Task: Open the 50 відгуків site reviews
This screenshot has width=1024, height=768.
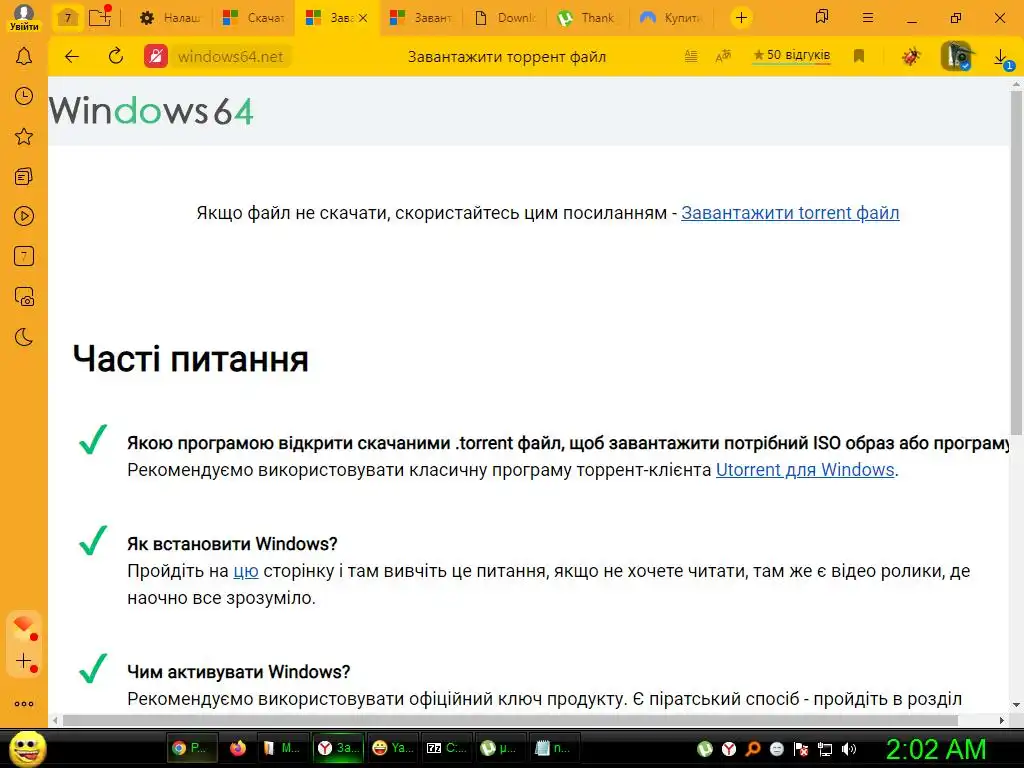Action: pyautogui.click(x=792, y=56)
